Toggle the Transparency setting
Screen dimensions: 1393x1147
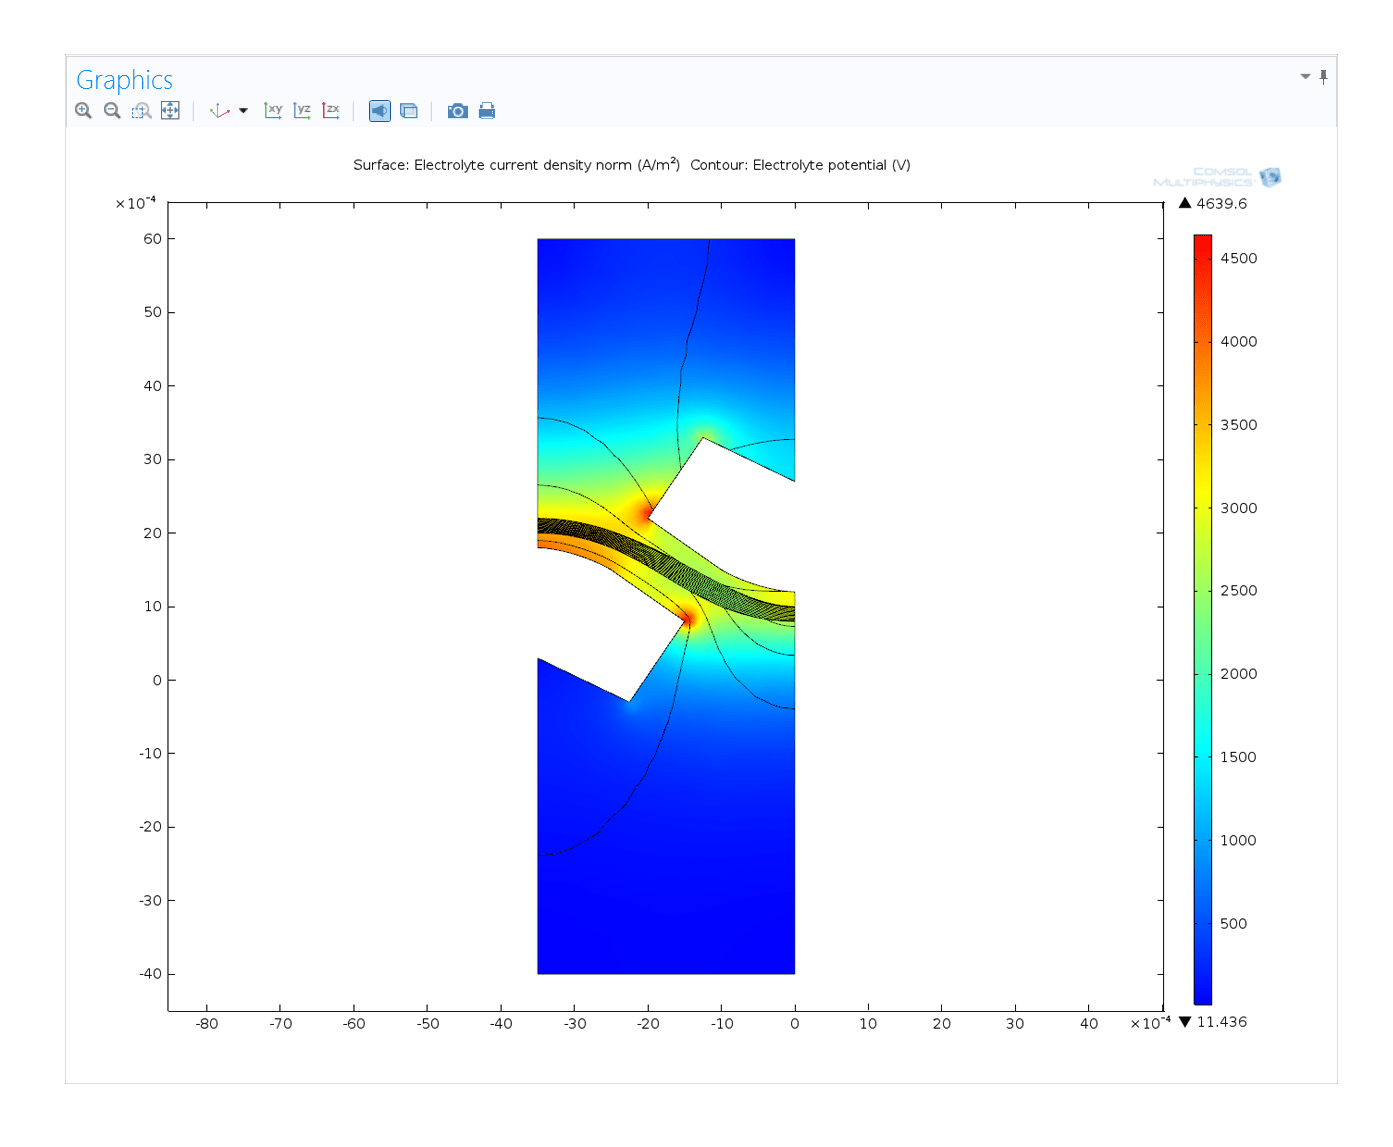click(410, 110)
